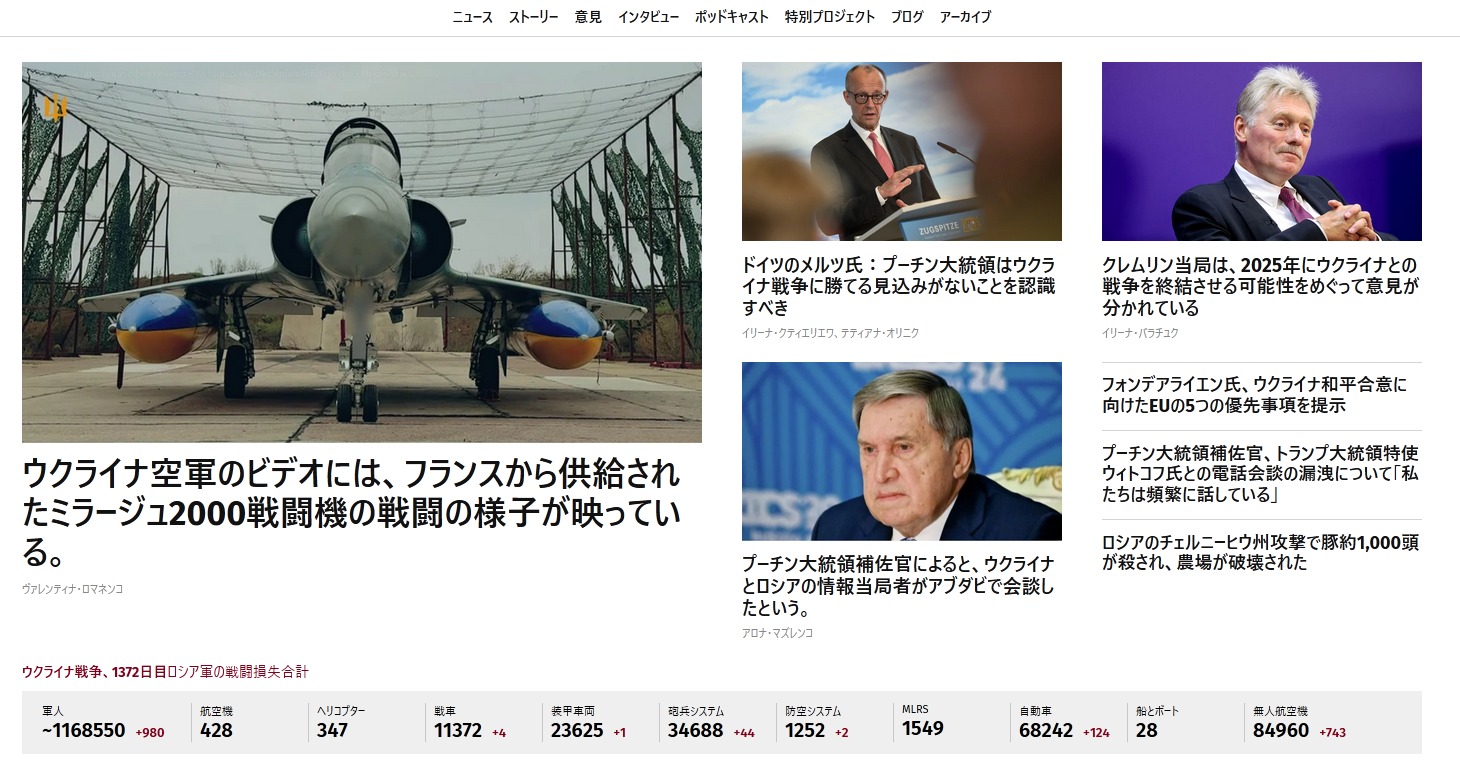
Task: Switch to ポッドキャスト section
Action: click(x=732, y=17)
